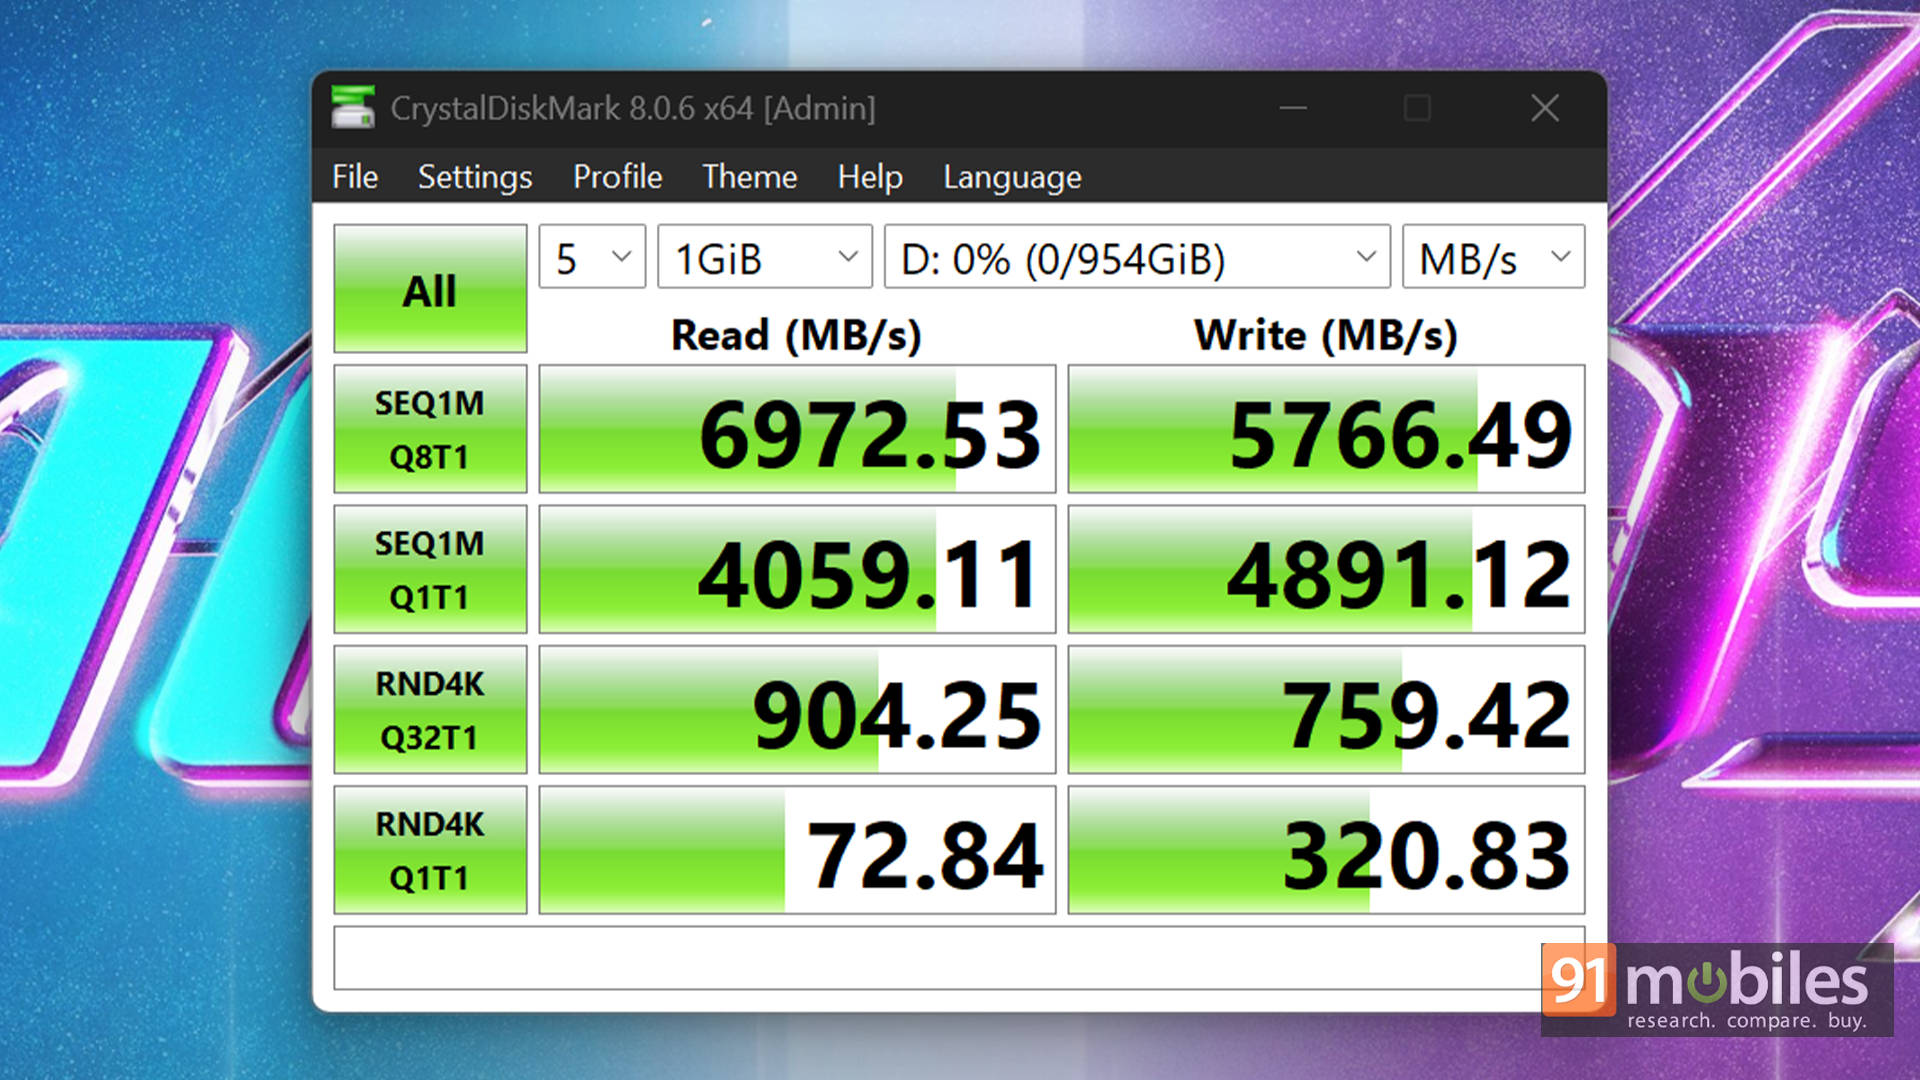This screenshot has height=1080, width=1920.
Task: Open the Settings menu
Action: click(x=475, y=177)
